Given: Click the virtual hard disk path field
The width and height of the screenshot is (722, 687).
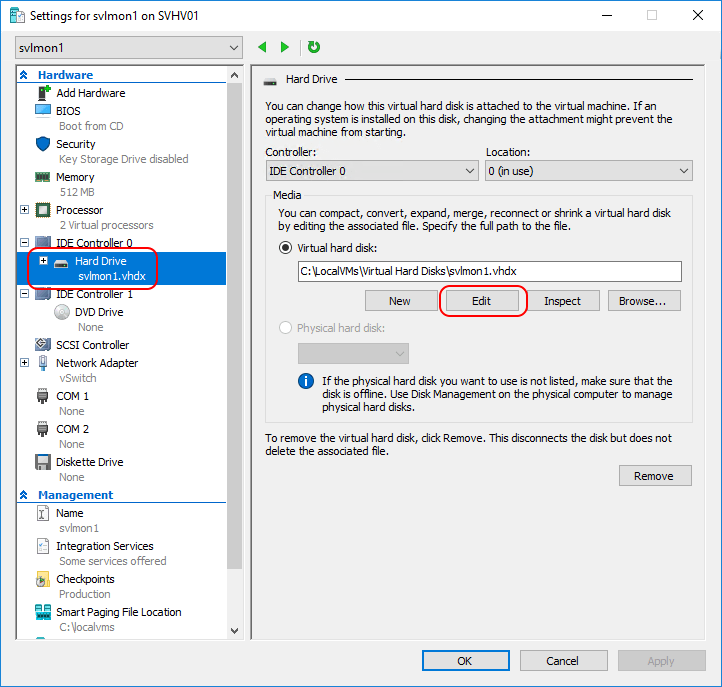Looking at the screenshot, I should (489, 271).
